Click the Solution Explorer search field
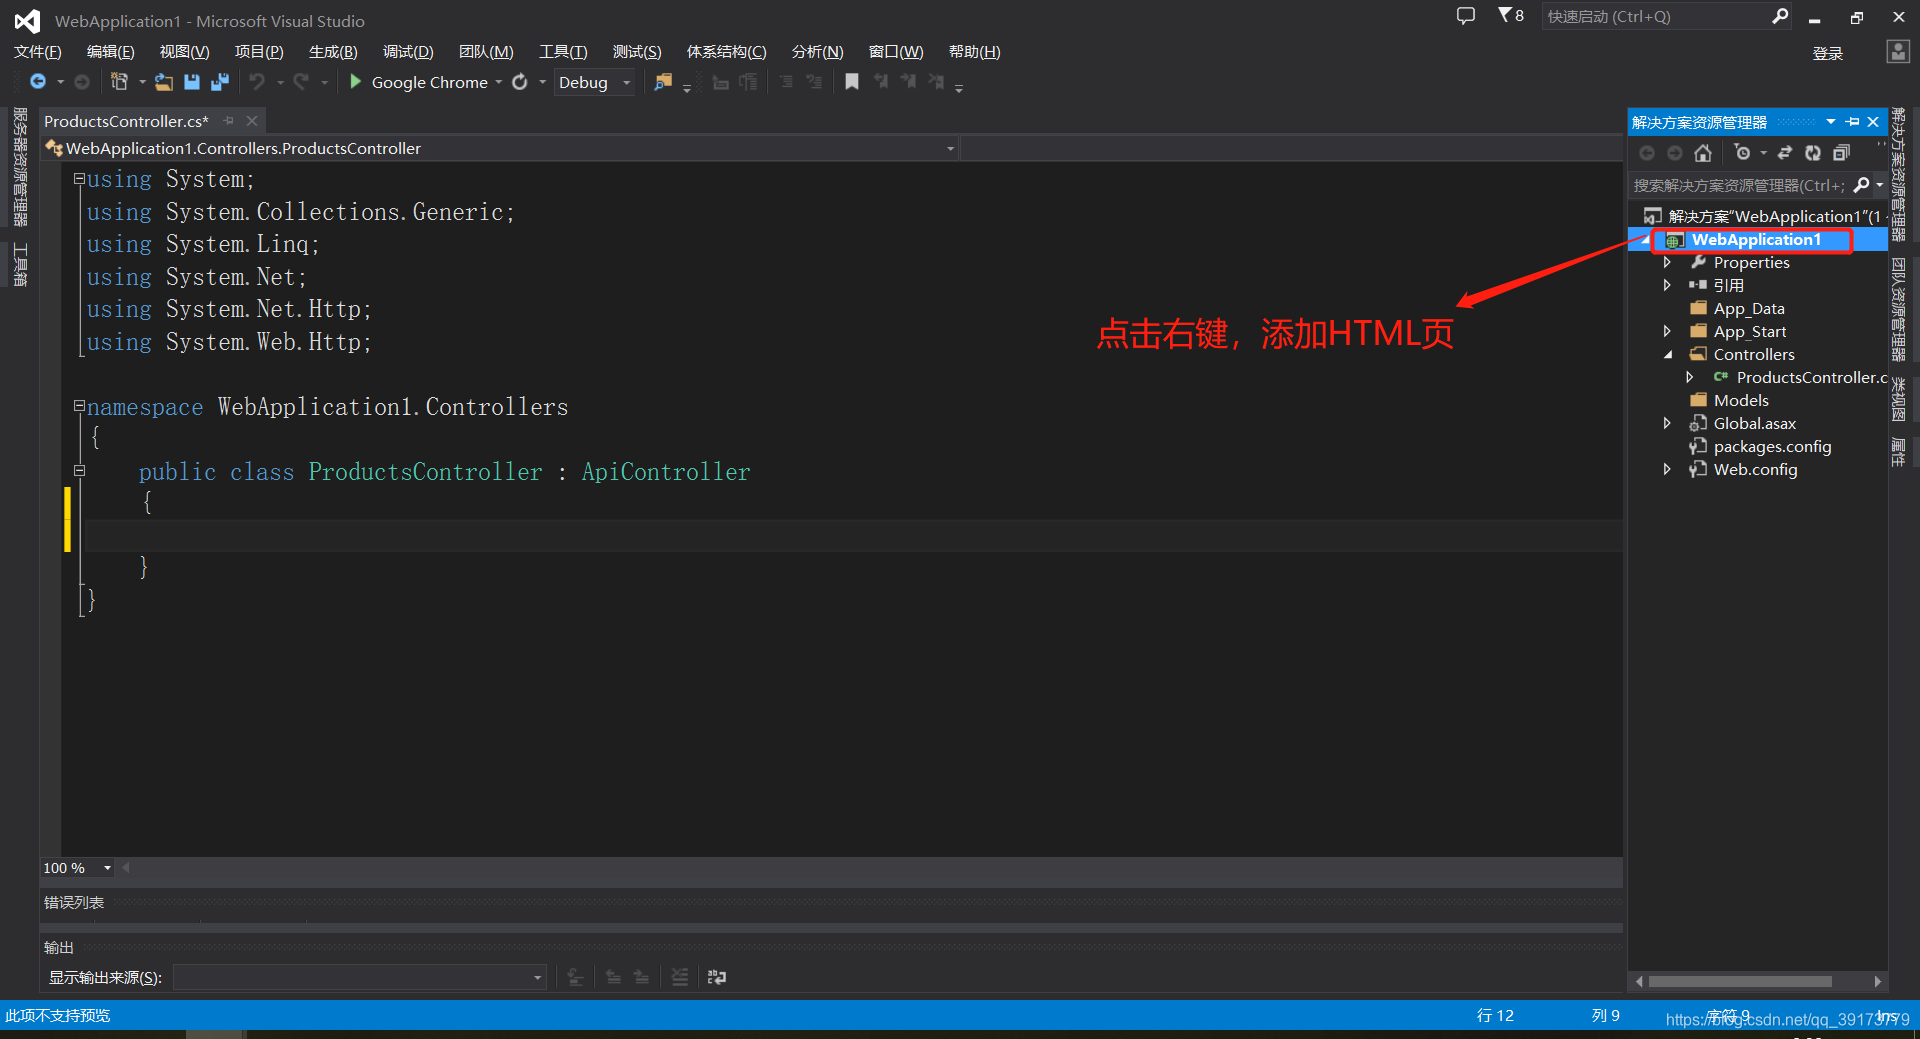 [1738, 185]
